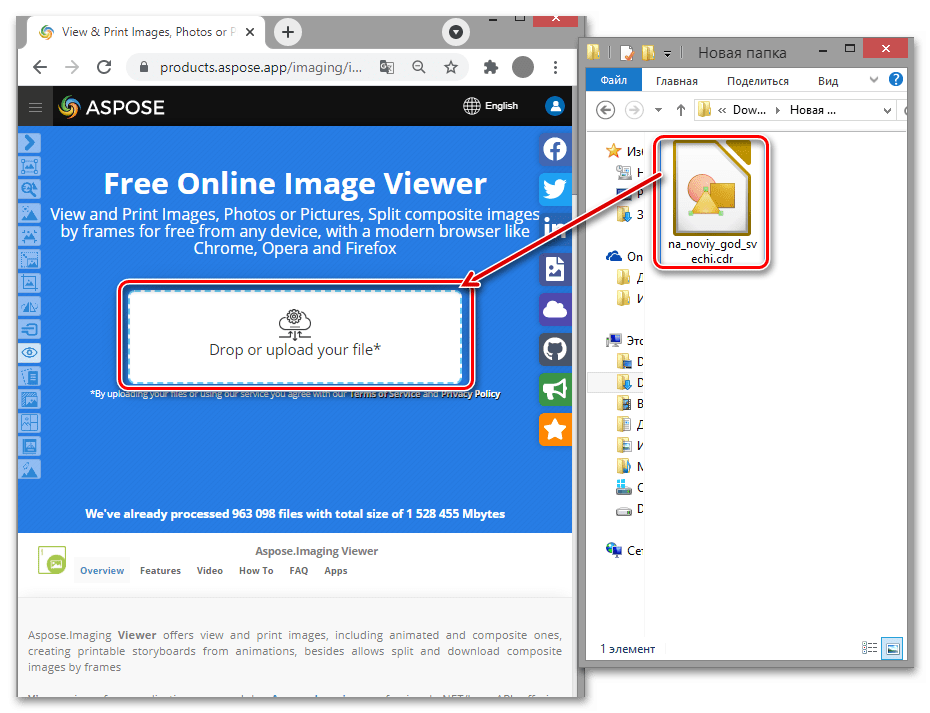This screenshot has height=713, width=930.
Task: Switch to the How To tab
Action: (256, 571)
